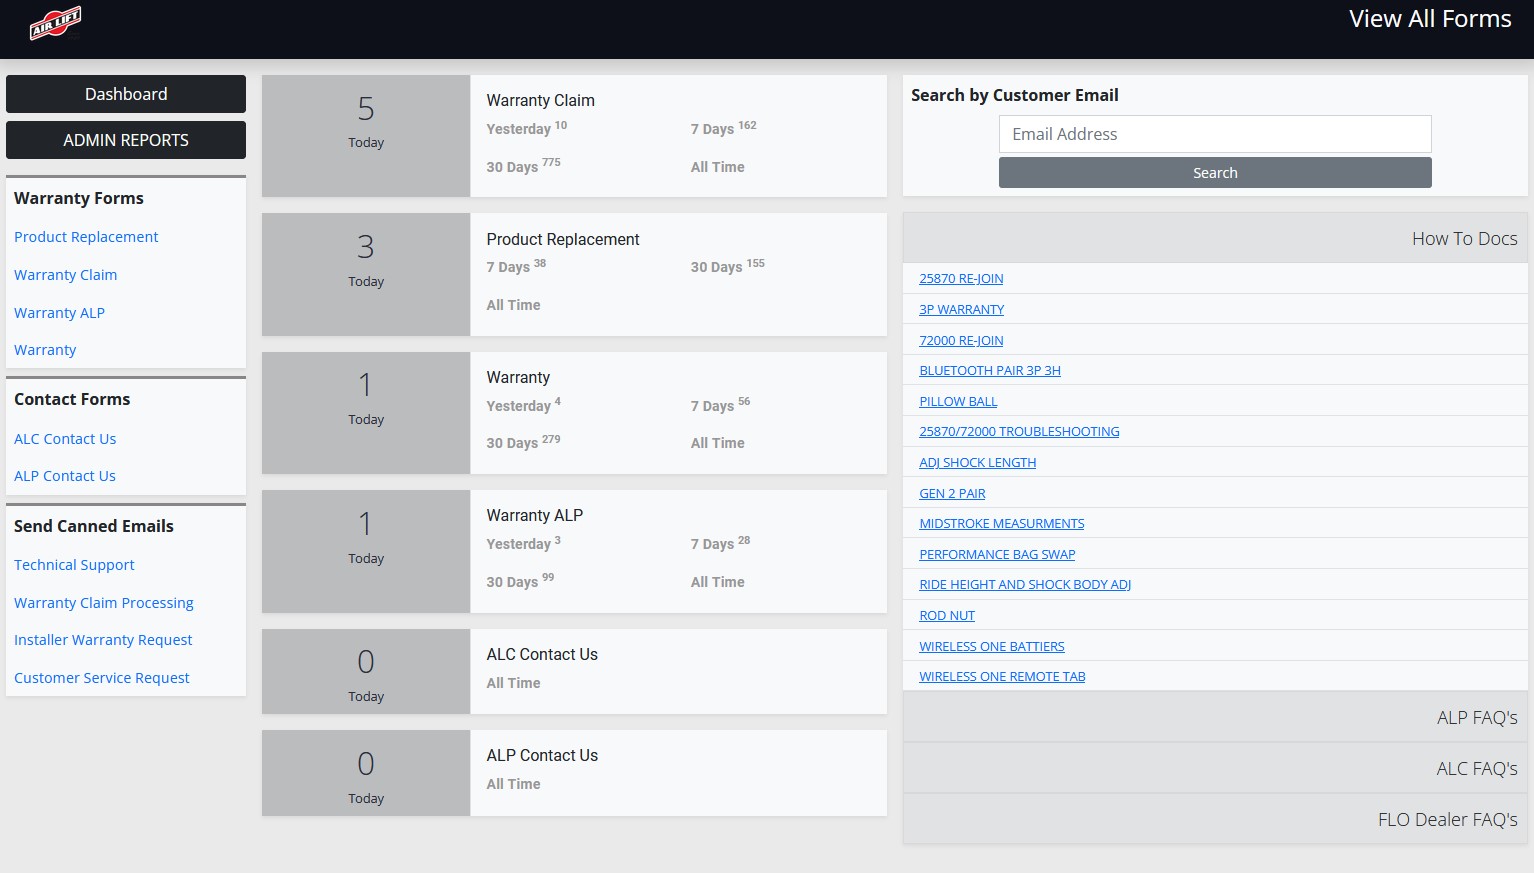Screen dimensions: 1534x873
Task: Open RIDE HEIGHT AND SHOCK BODY ADJ doc
Action: (x=1025, y=585)
